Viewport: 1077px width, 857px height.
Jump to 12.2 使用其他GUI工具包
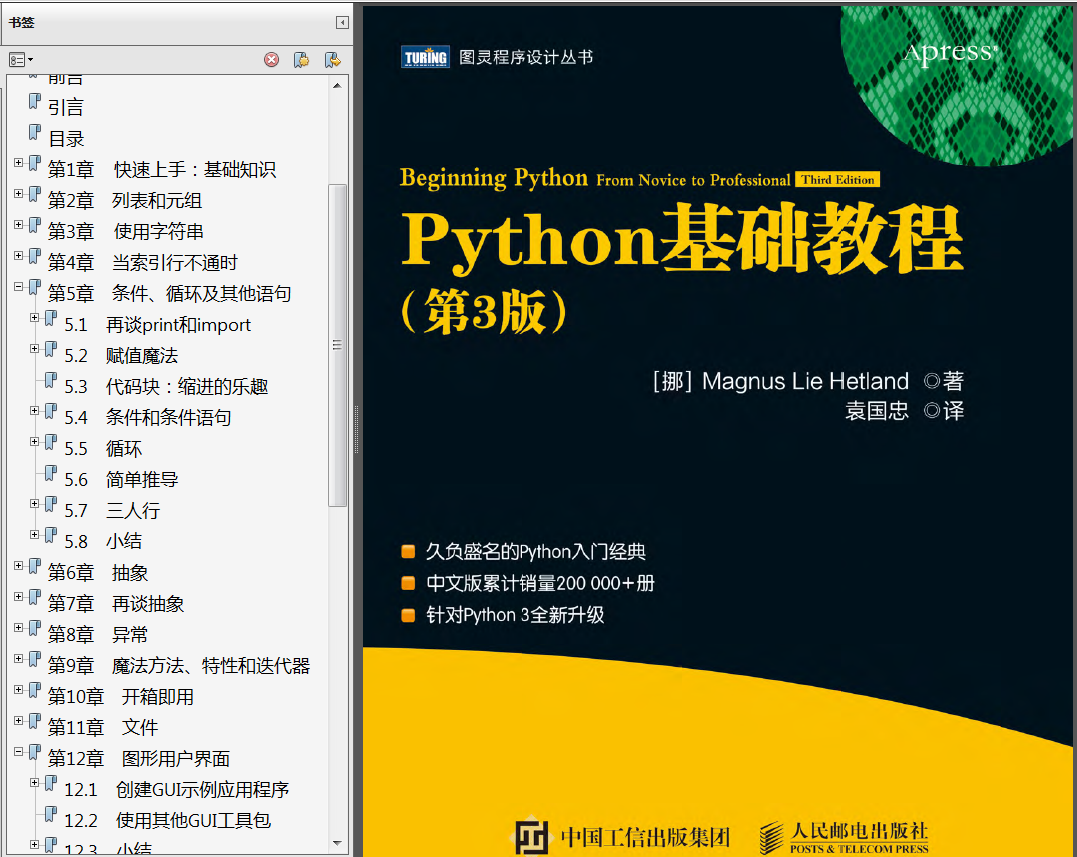(168, 821)
